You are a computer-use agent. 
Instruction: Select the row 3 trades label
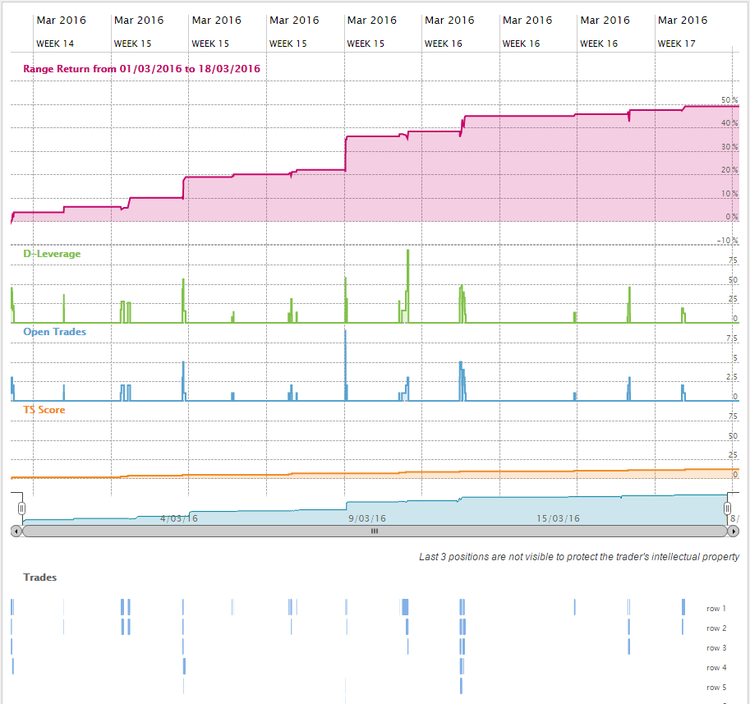click(716, 648)
